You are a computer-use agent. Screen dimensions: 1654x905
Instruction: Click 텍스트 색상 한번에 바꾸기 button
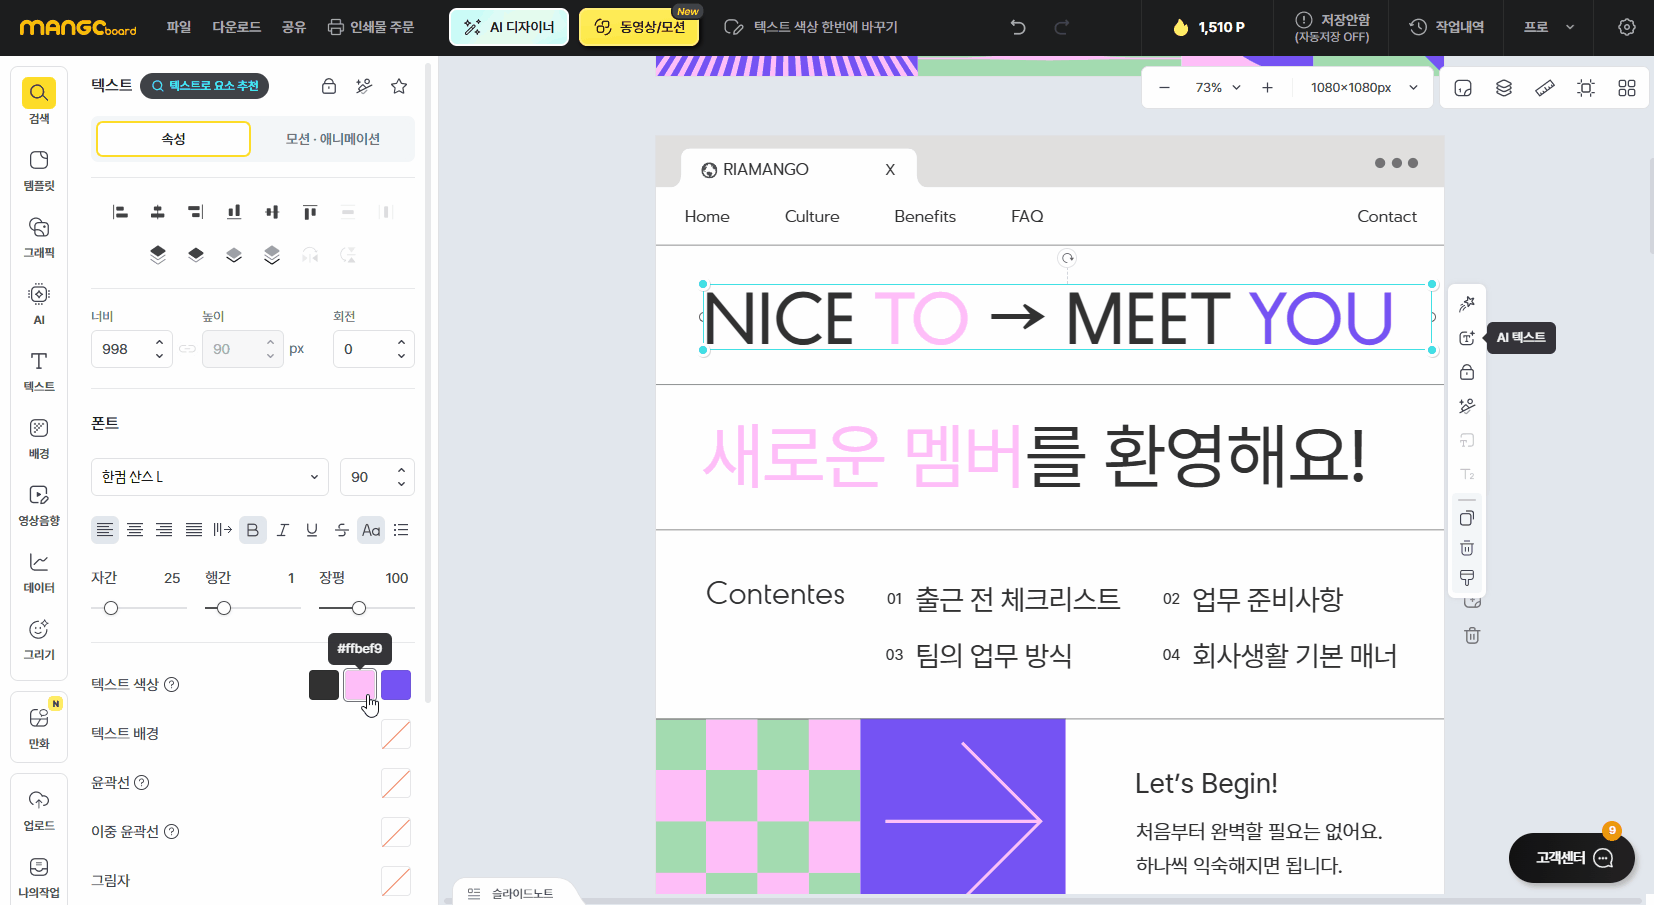click(x=811, y=27)
